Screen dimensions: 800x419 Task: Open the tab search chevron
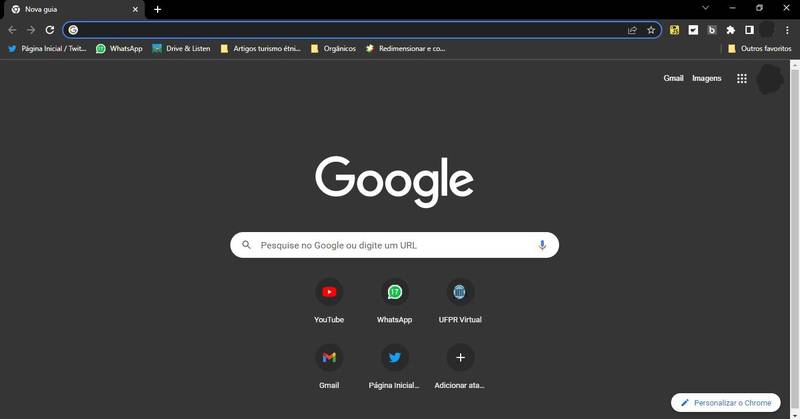pyautogui.click(x=706, y=8)
